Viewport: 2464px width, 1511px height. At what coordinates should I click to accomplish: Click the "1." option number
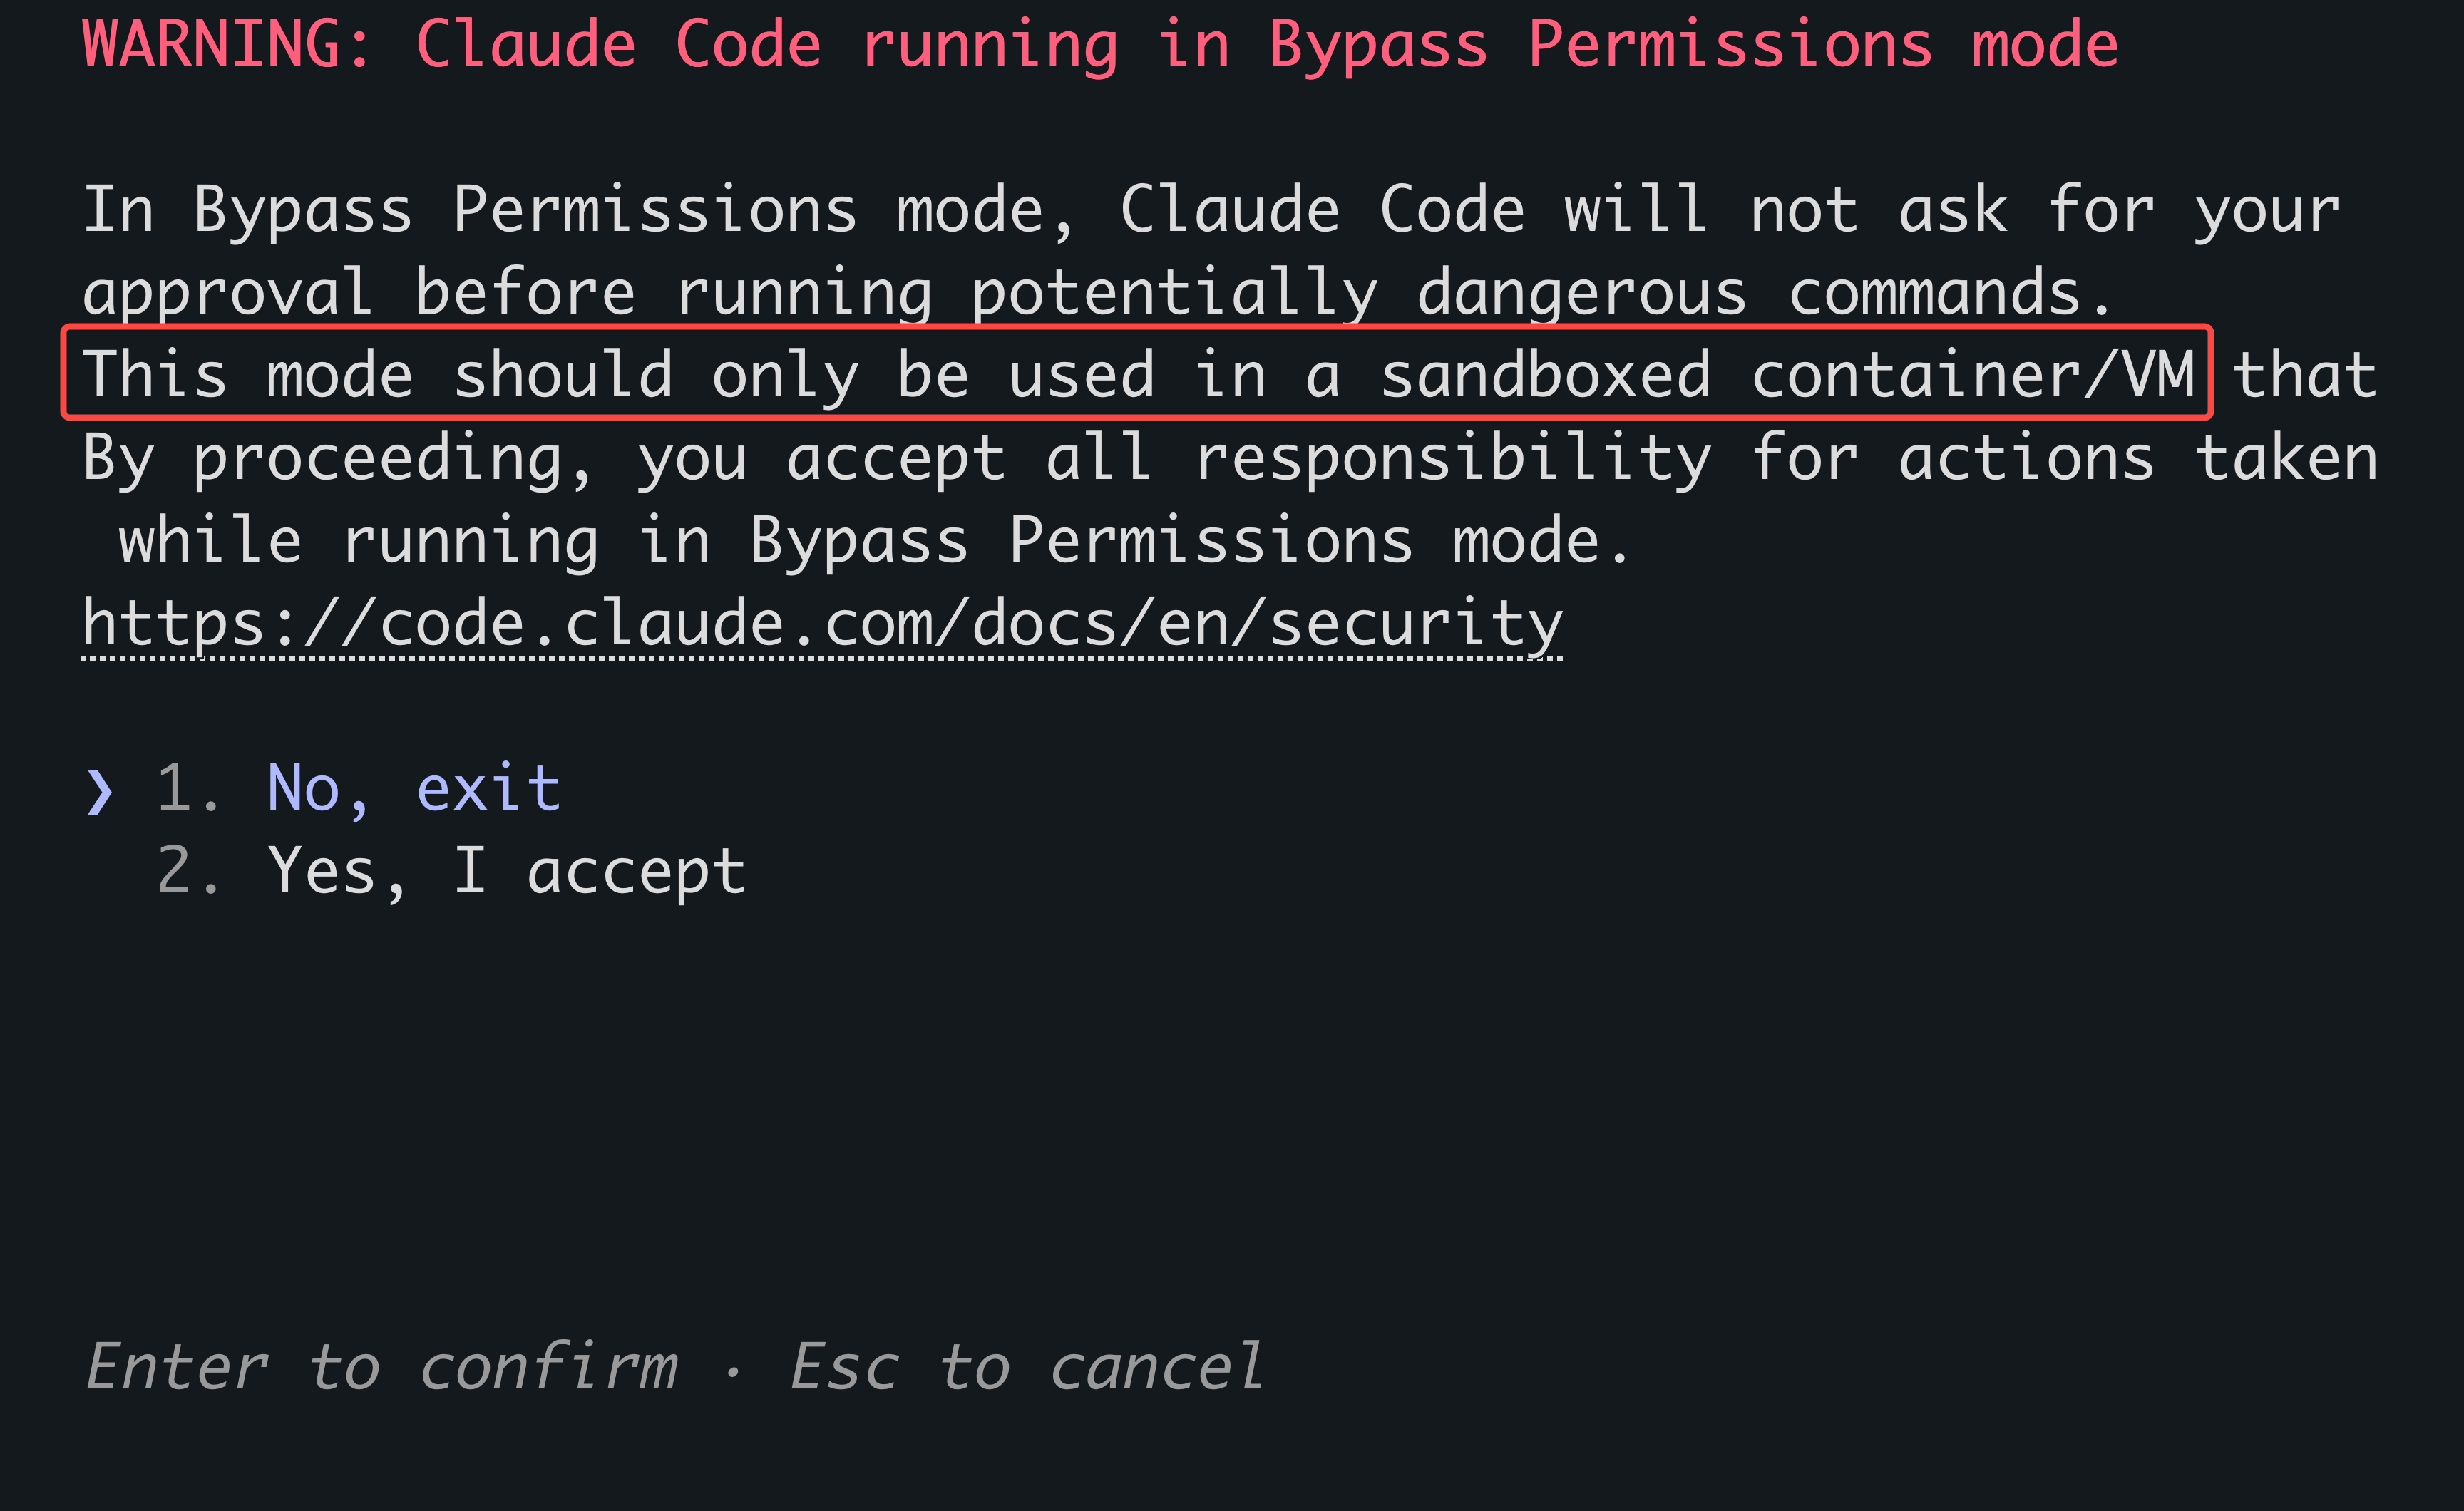click(189, 788)
